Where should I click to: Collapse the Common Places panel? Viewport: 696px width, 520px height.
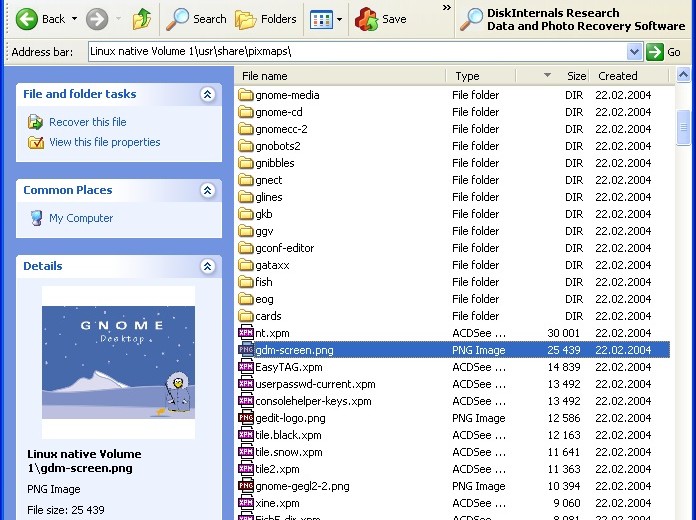(x=207, y=190)
